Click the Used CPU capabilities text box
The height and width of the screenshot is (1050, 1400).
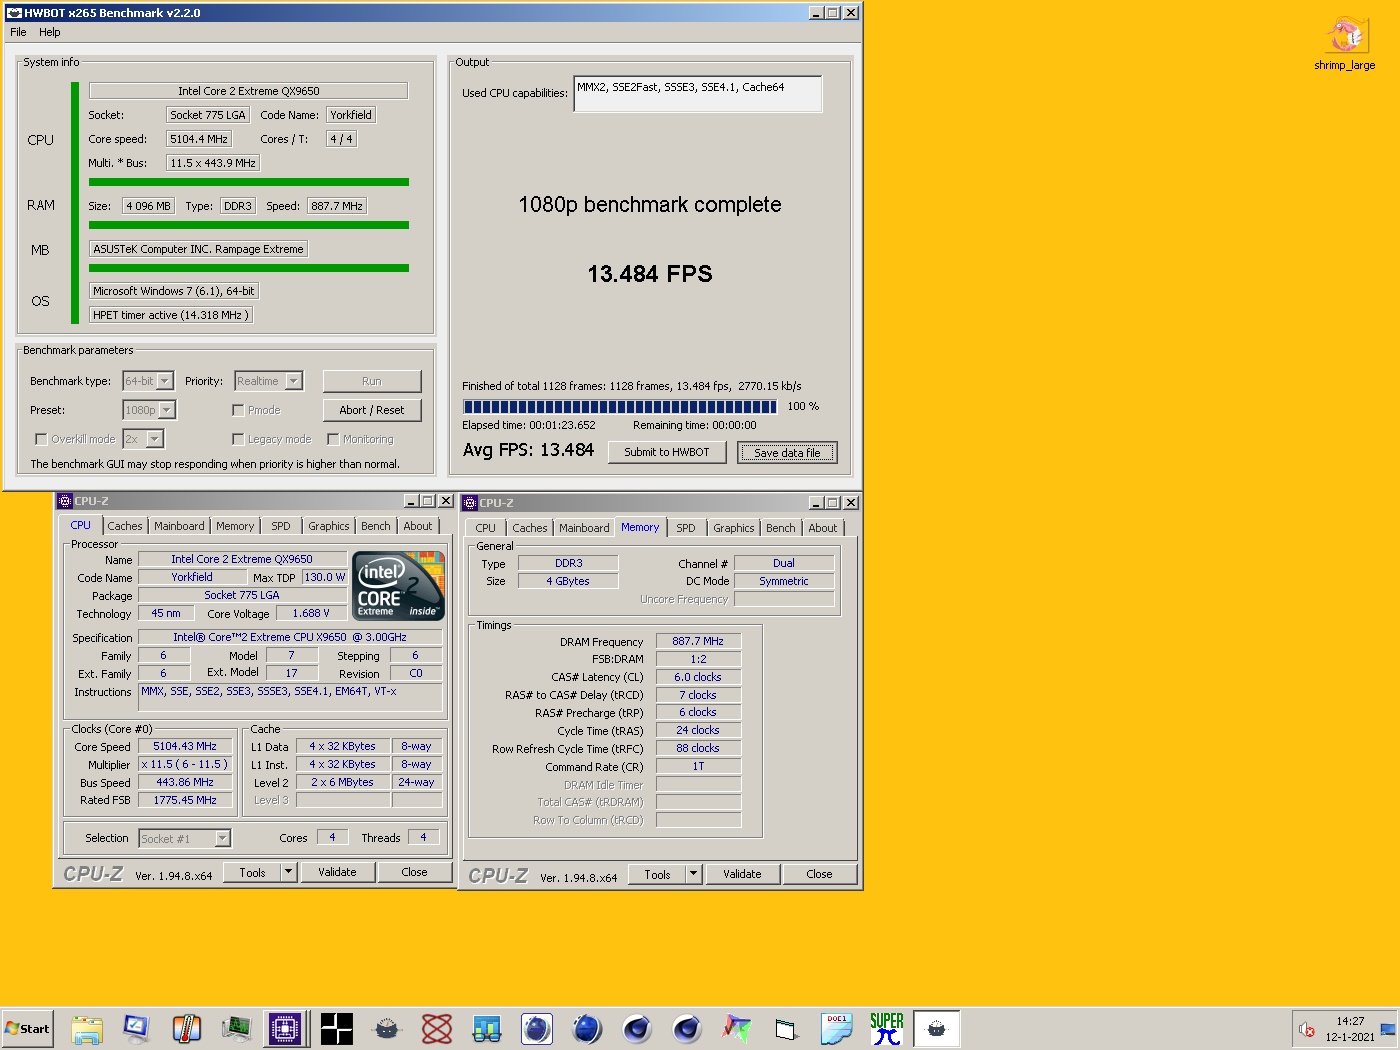coord(697,94)
